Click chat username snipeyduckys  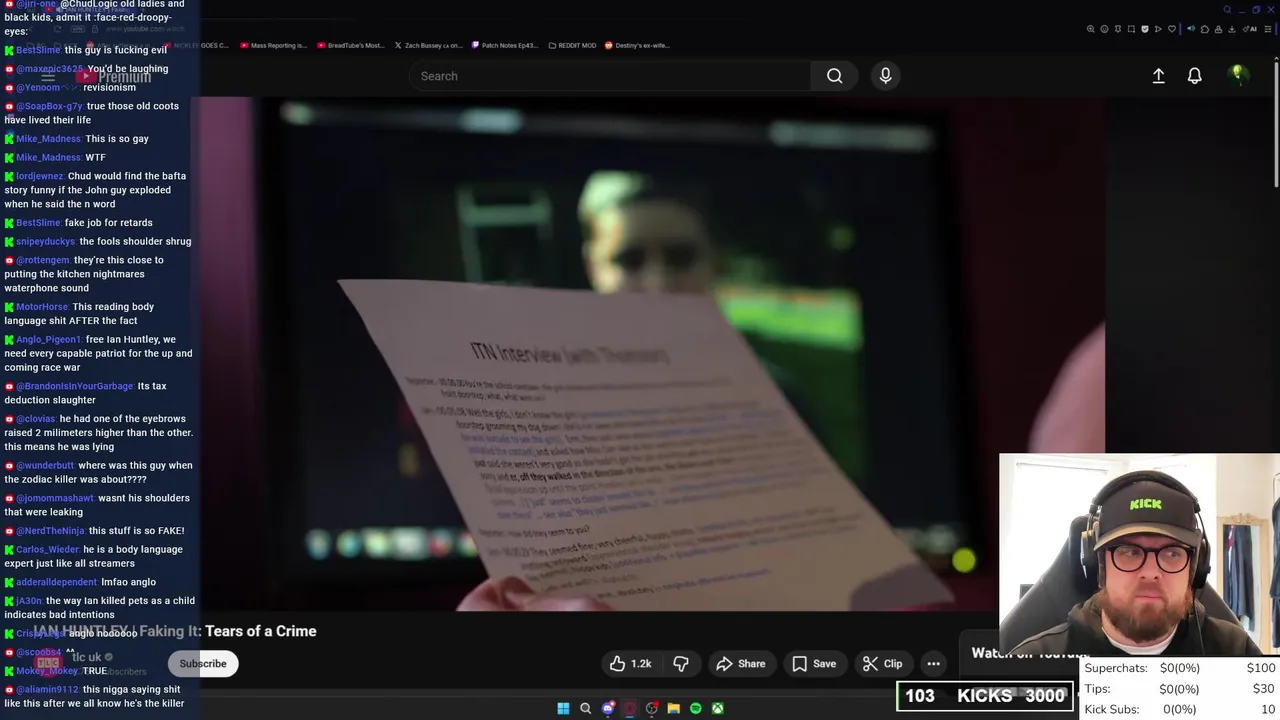pos(46,241)
